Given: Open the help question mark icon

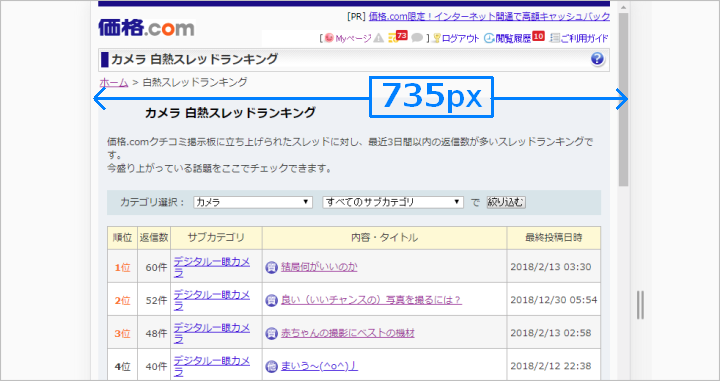Looking at the screenshot, I should tap(597, 59).
